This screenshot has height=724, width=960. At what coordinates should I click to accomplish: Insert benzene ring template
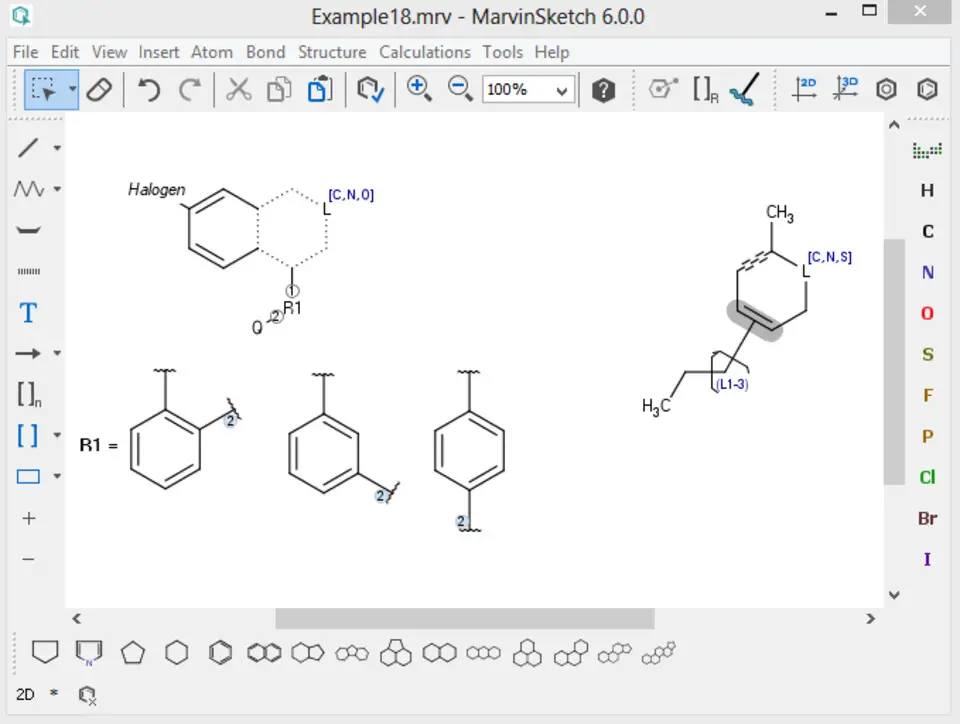point(220,653)
